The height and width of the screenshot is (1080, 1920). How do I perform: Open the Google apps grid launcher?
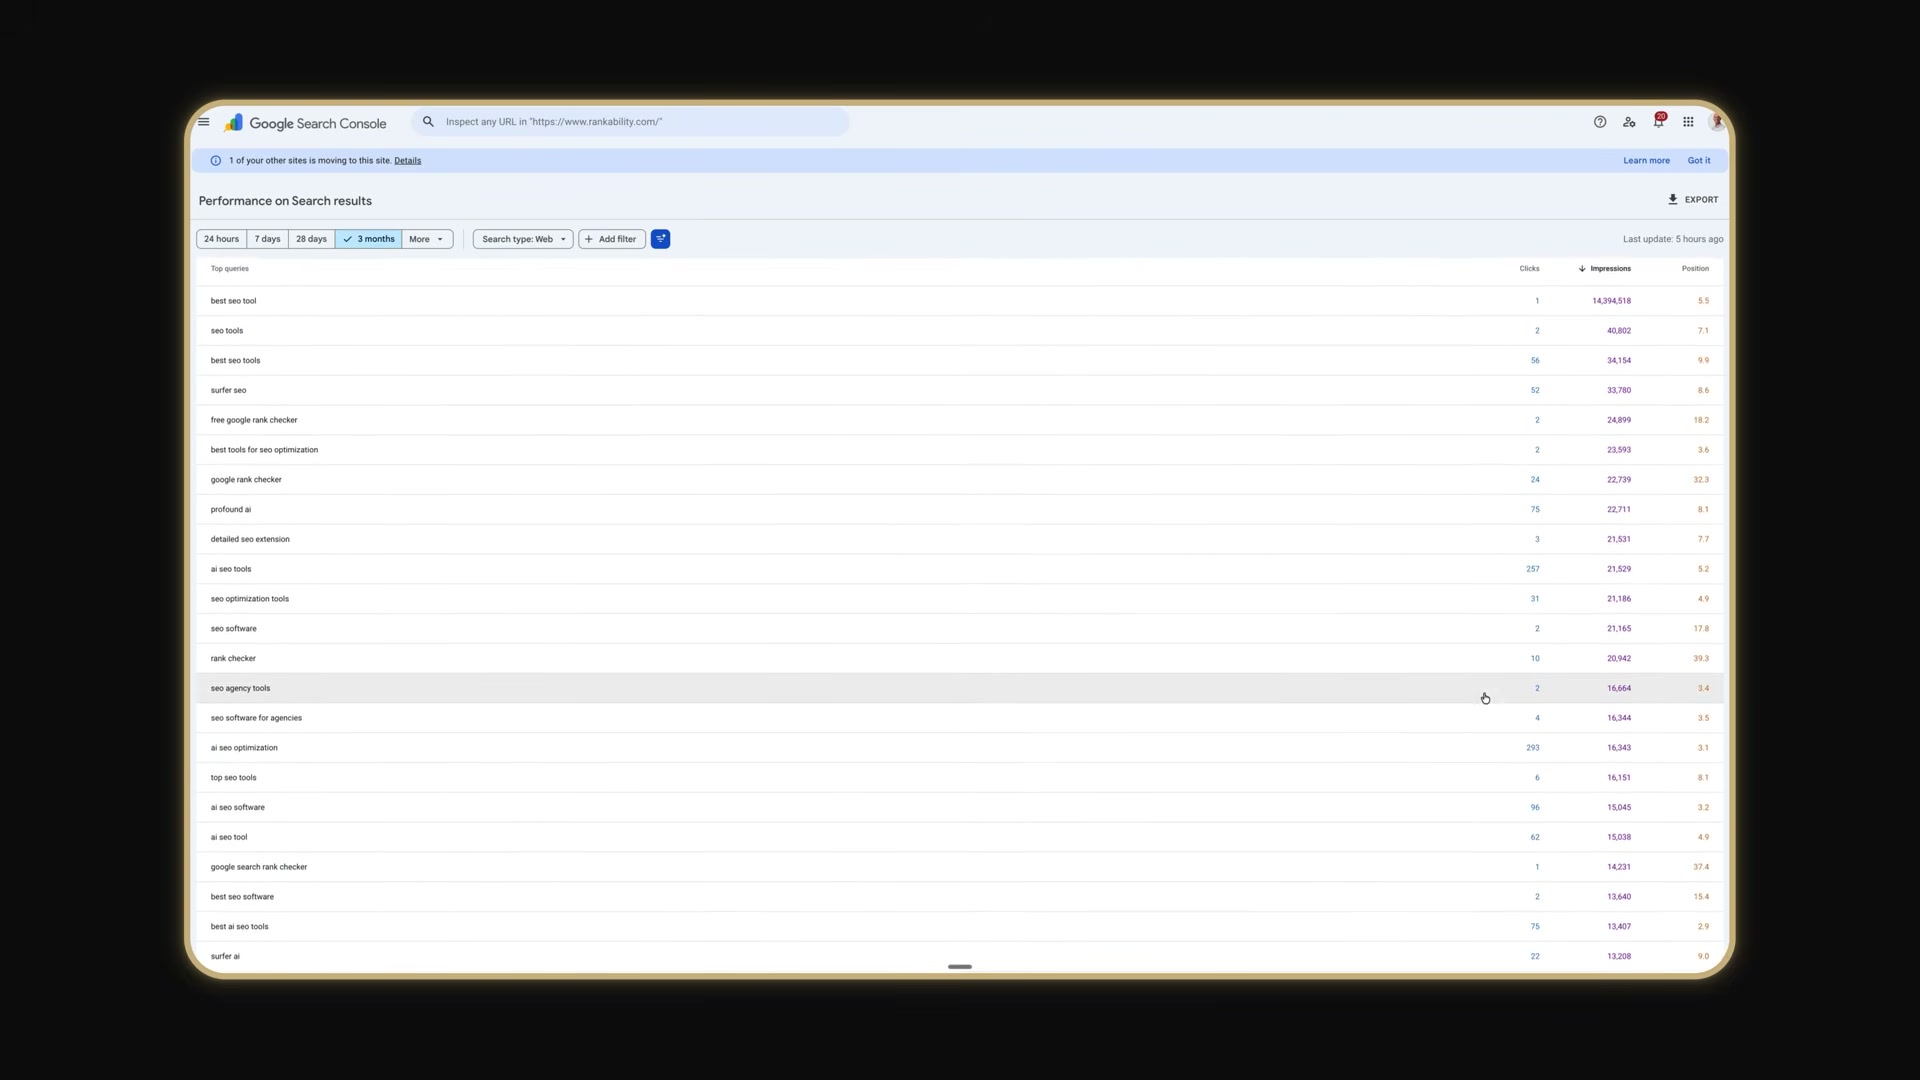click(1687, 121)
